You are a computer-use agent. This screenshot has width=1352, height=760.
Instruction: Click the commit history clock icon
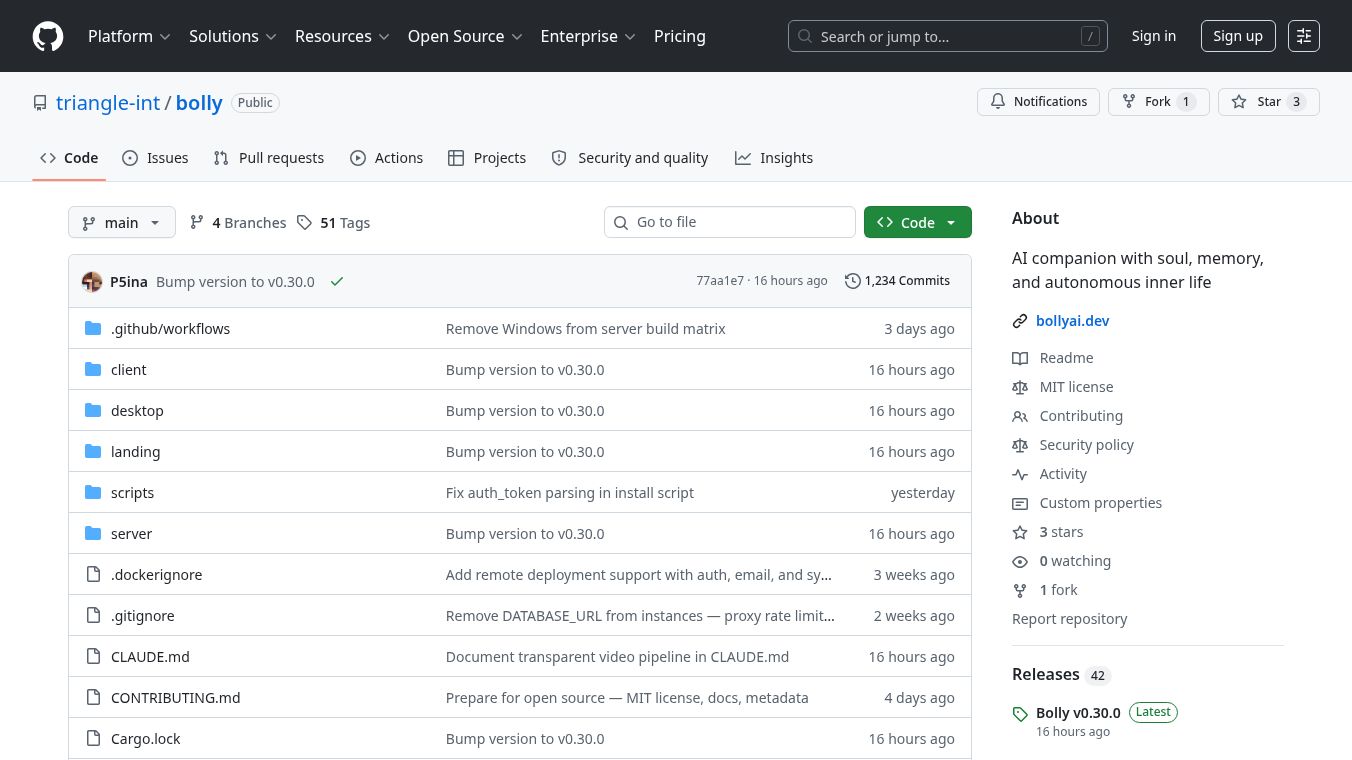[x=852, y=281]
